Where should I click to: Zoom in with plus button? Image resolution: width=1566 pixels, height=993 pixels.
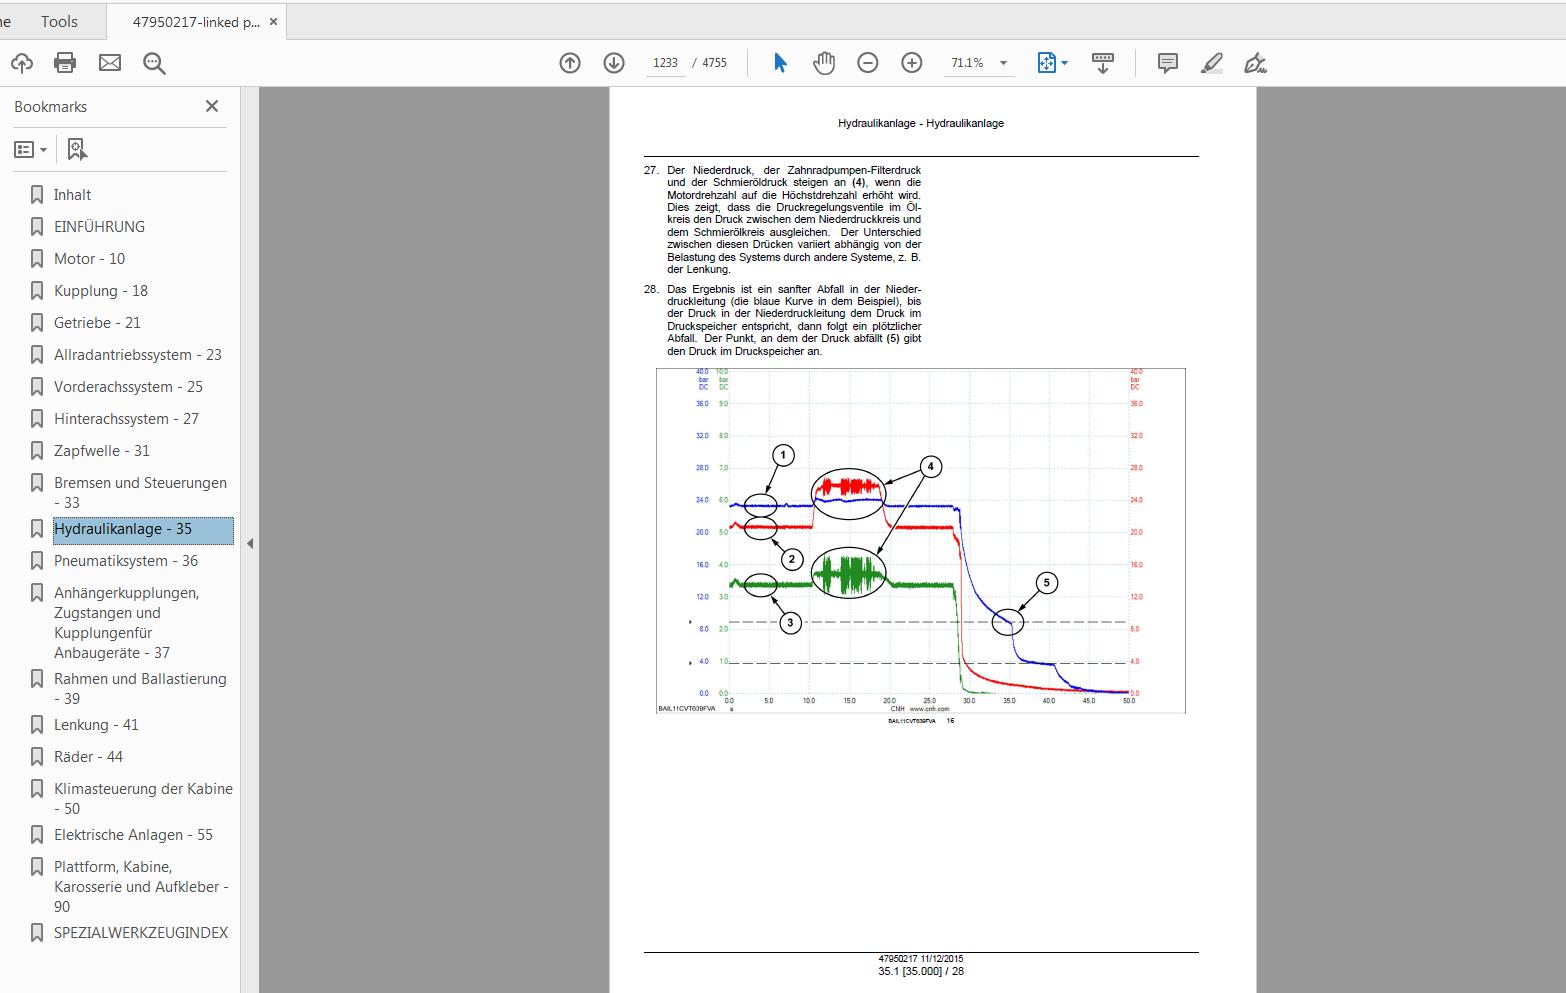click(912, 63)
